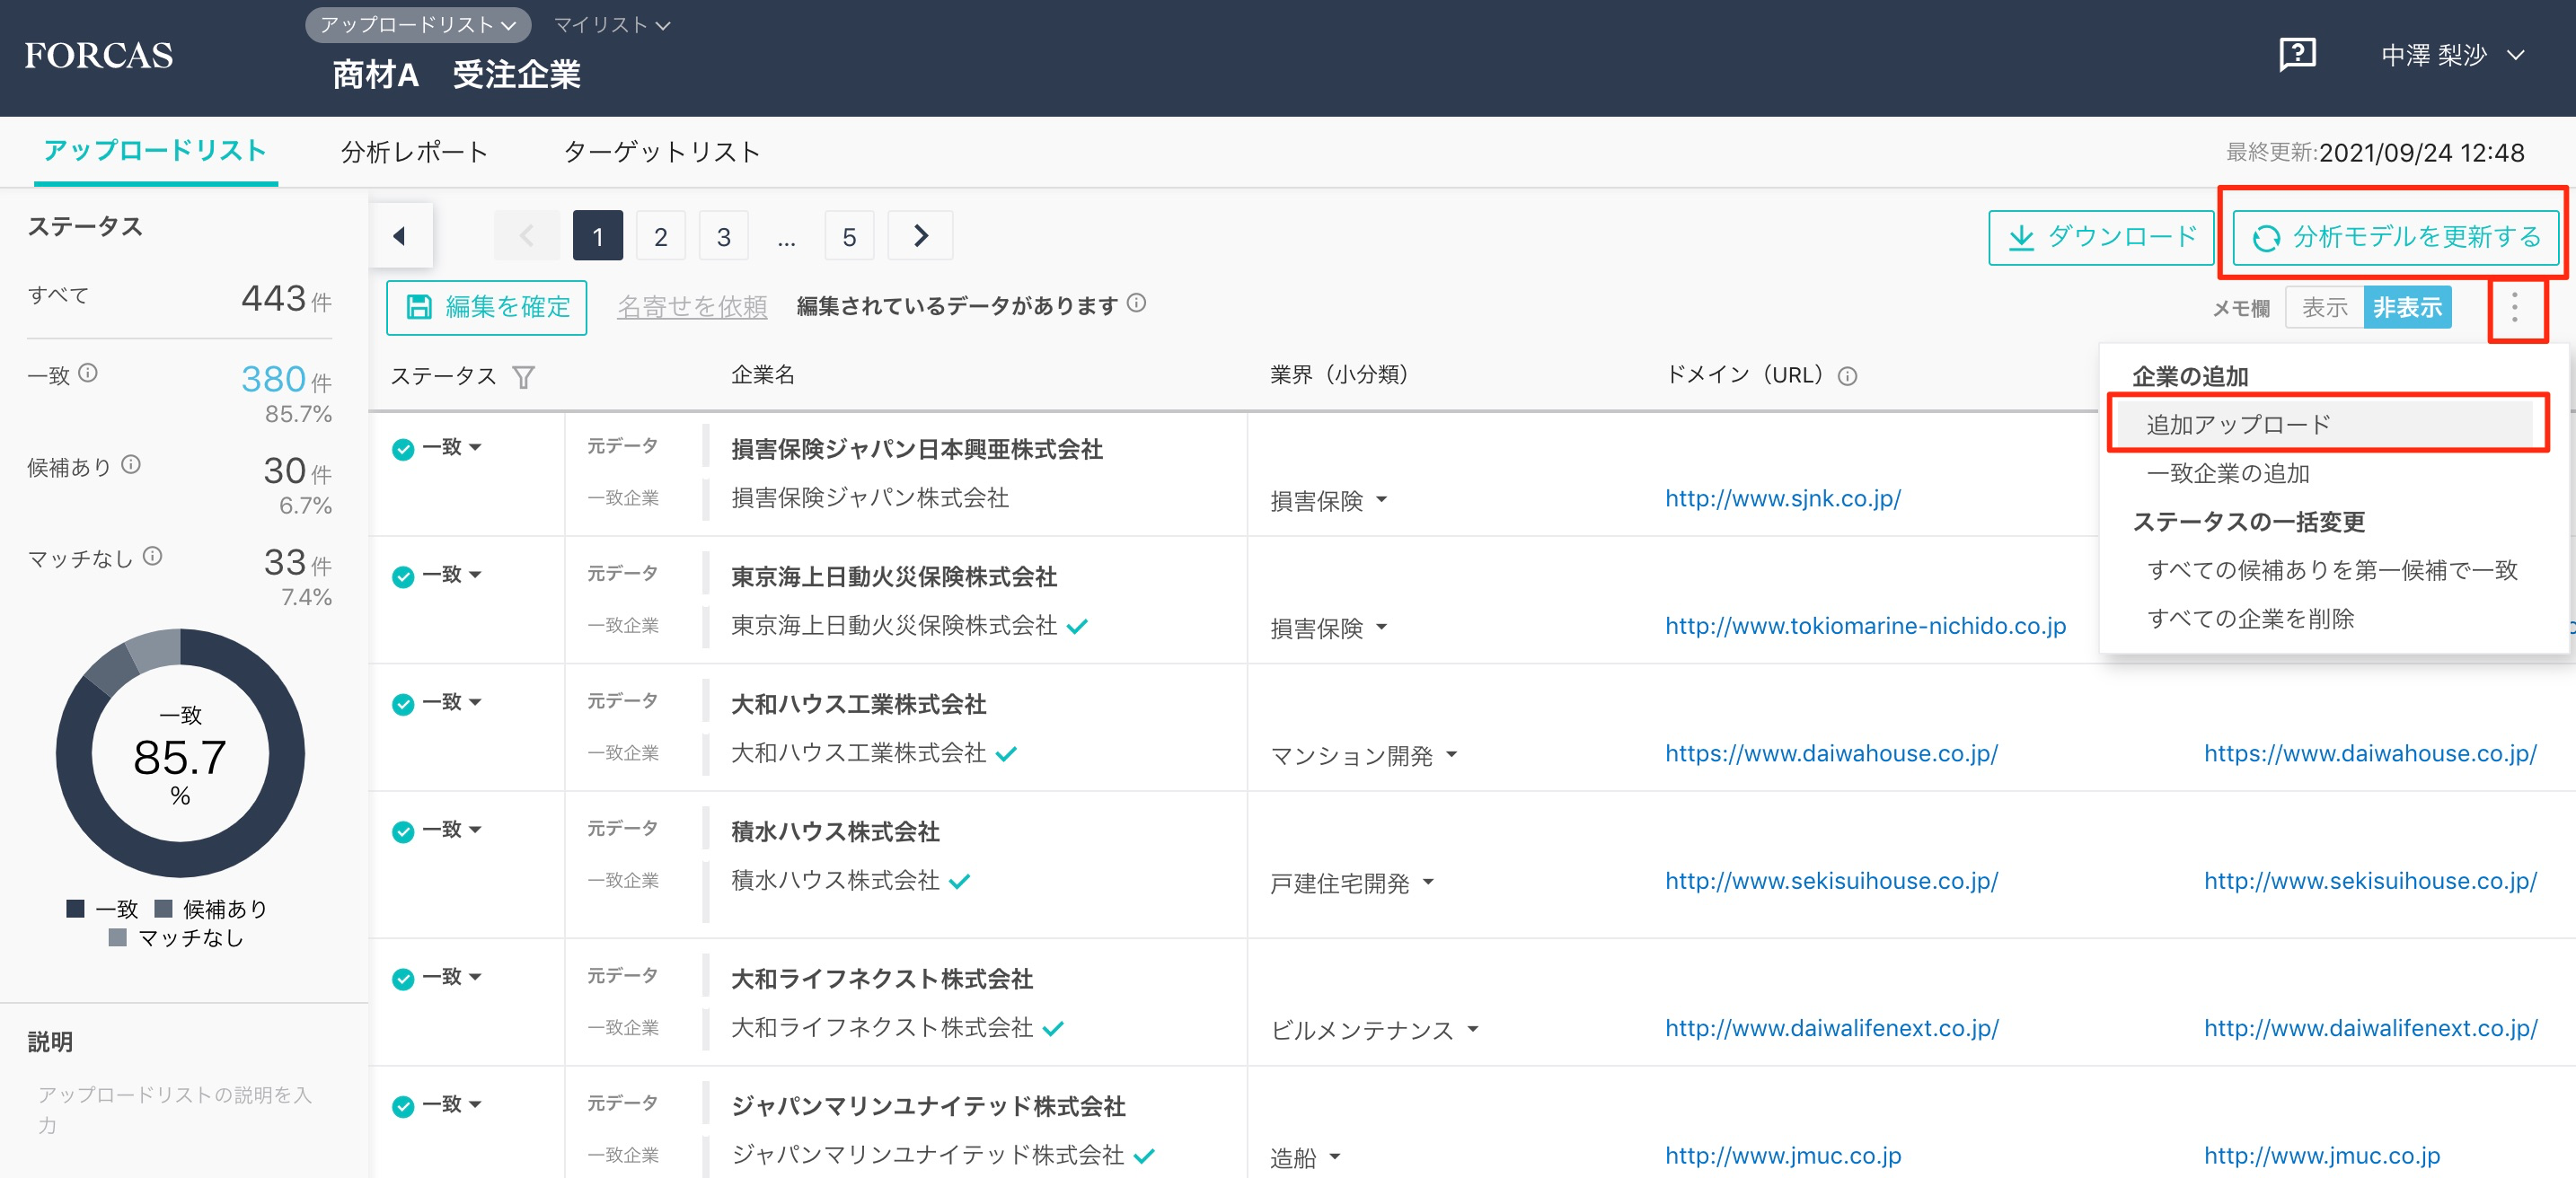The width and height of the screenshot is (2576, 1178).
Task: Open the three-dot more options menu
Action: click(x=2514, y=307)
